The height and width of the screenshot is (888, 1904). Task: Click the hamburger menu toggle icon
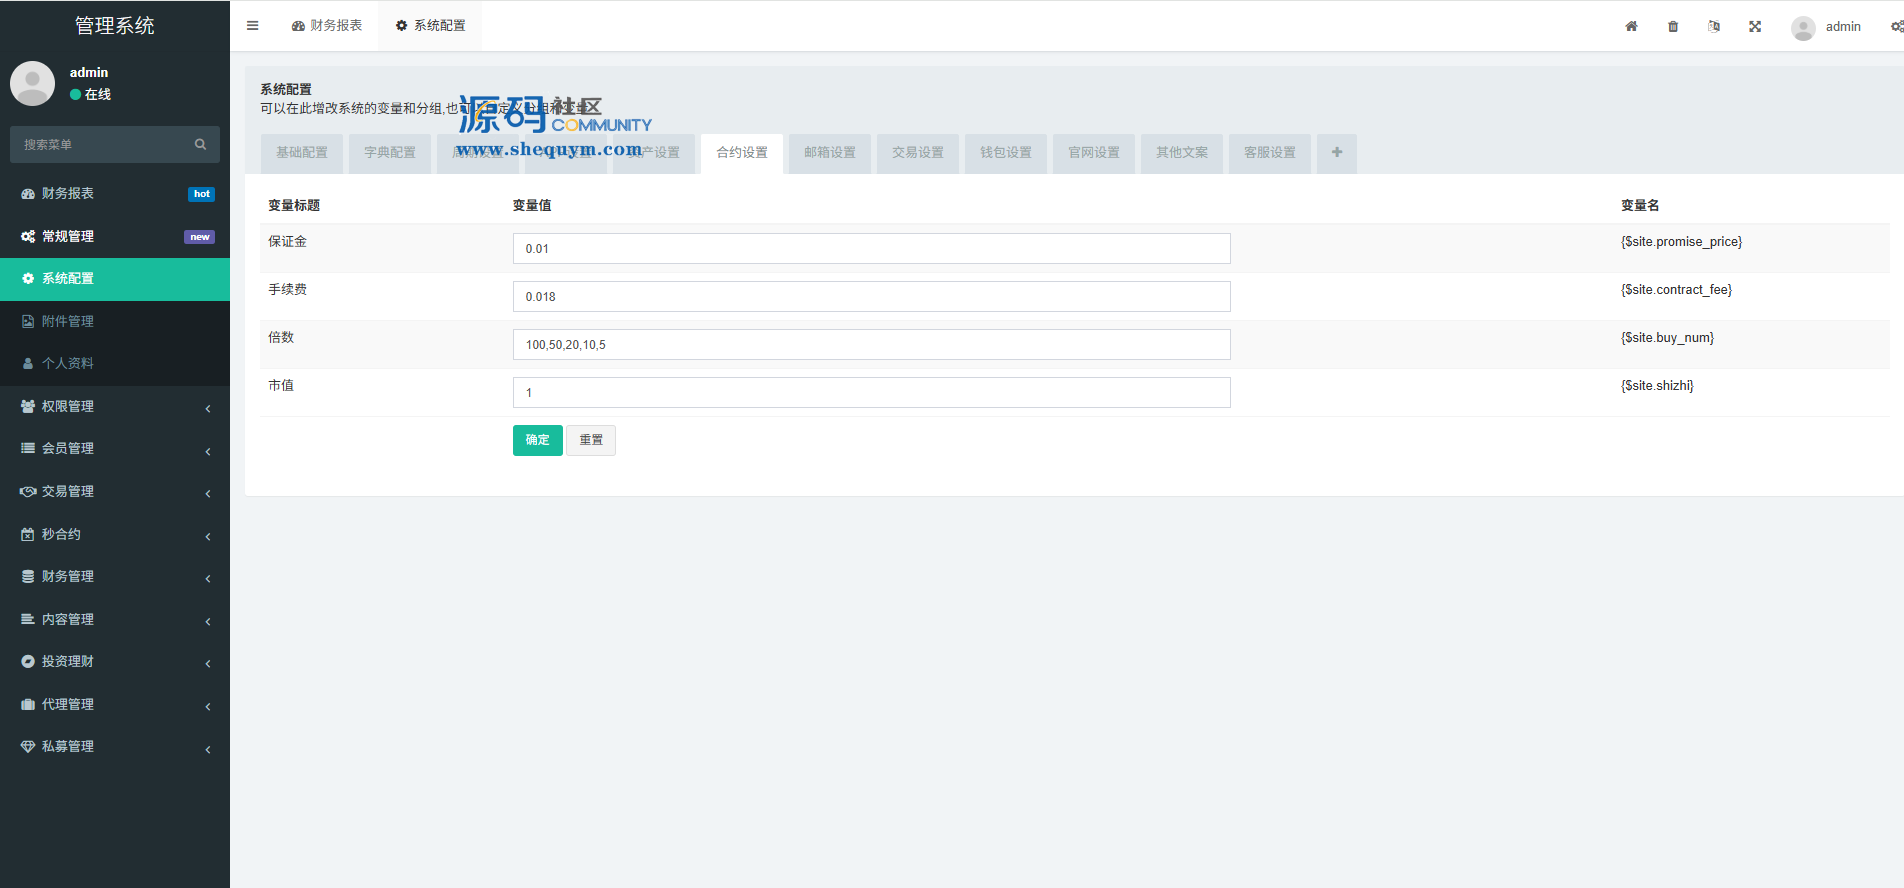pyautogui.click(x=252, y=26)
